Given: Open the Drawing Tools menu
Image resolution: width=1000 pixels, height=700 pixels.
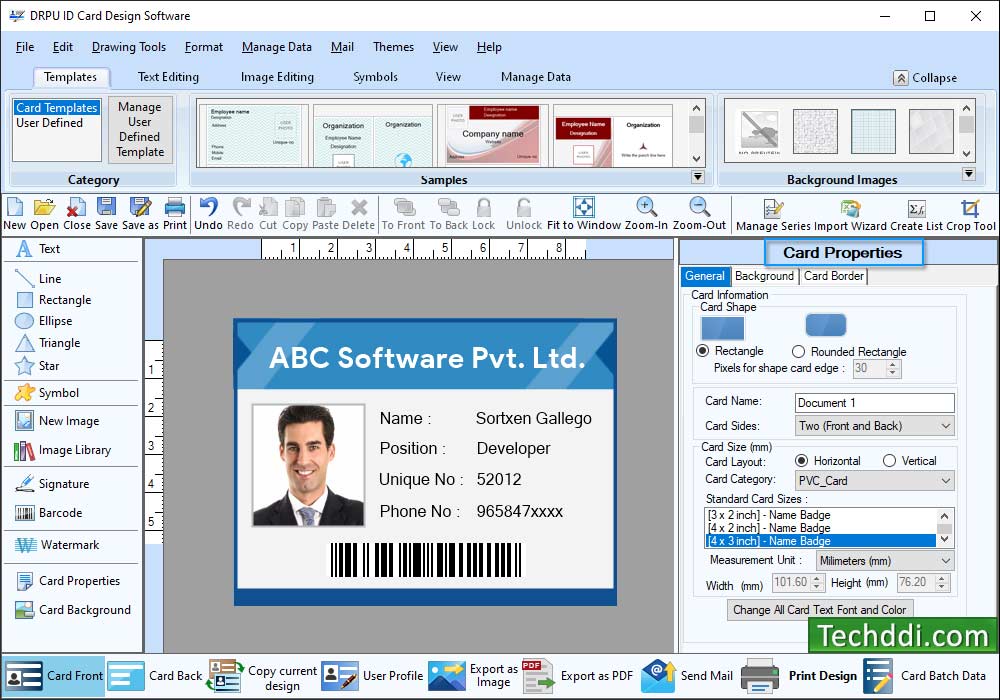Looking at the screenshot, I should click(129, 47).
